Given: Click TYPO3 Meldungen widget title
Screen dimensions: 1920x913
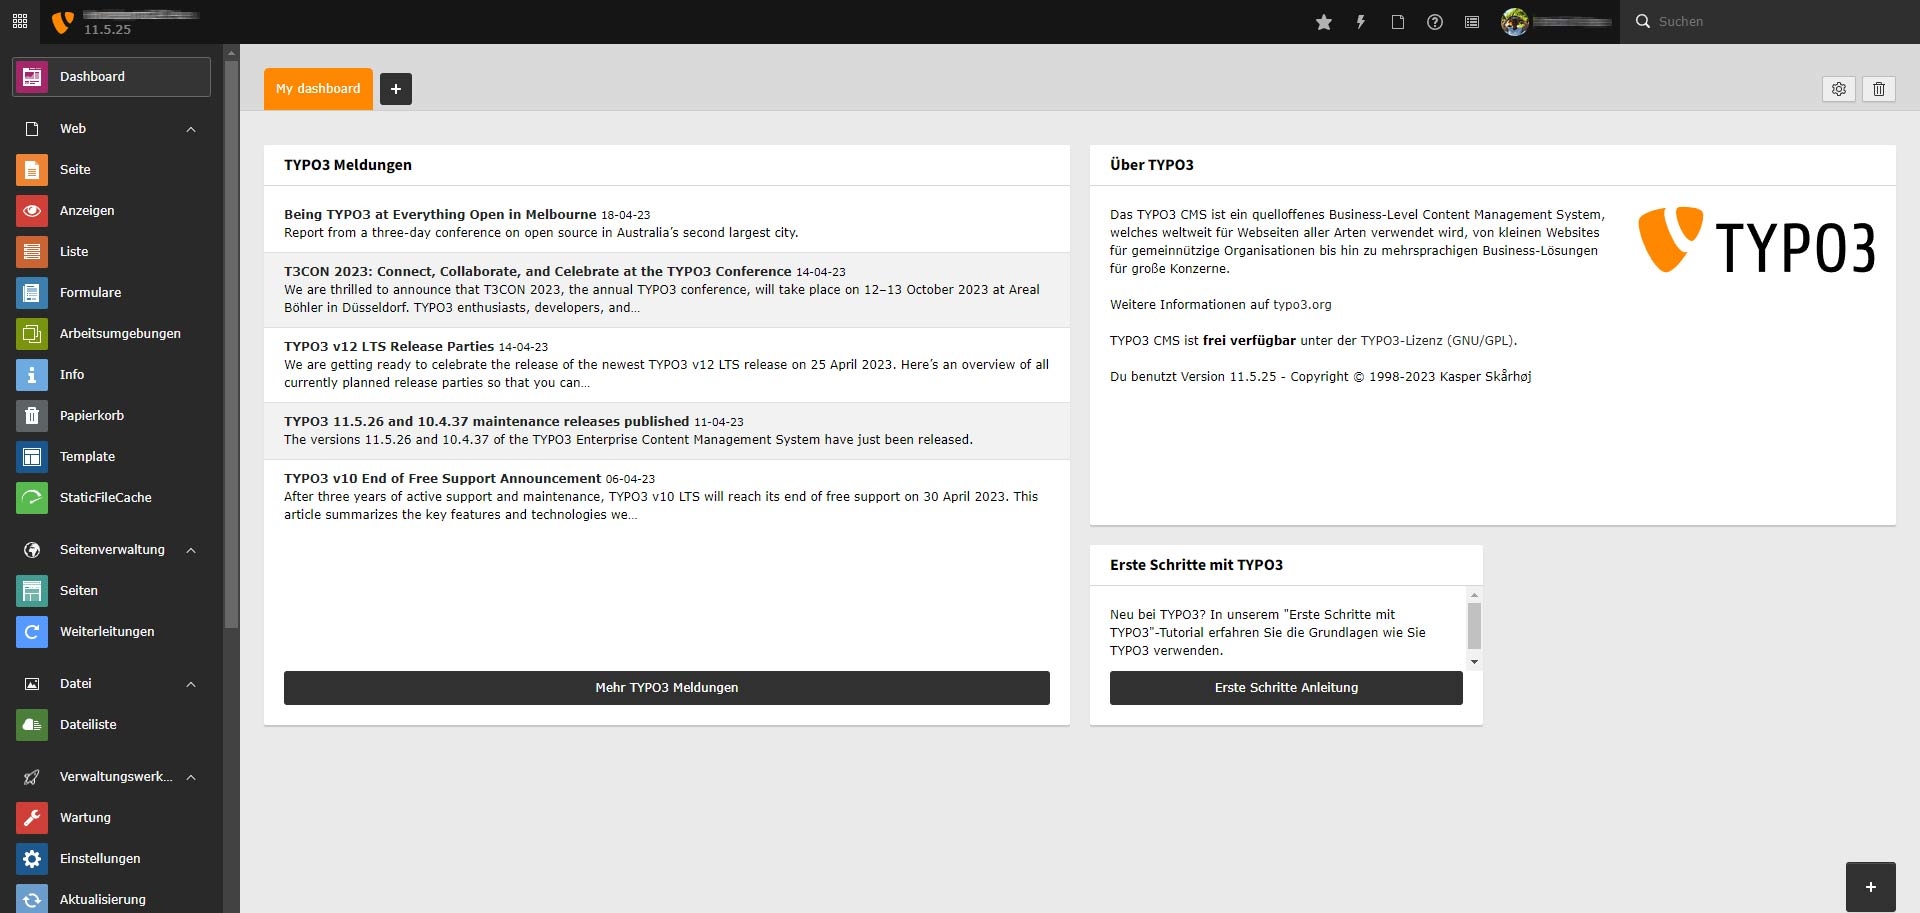Looking at the screenshot, I should [348, 165].
